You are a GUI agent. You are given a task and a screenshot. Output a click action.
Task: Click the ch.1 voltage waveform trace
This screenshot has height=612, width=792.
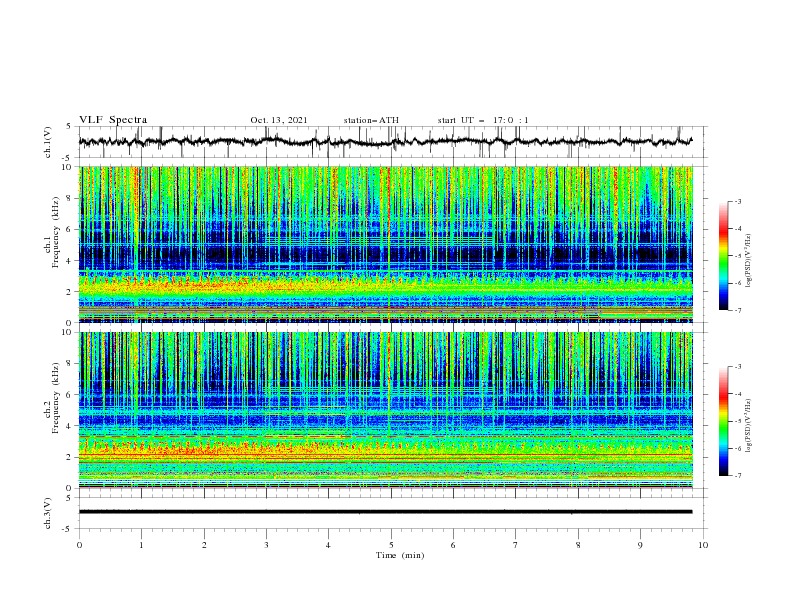click(x=385, y=141)
